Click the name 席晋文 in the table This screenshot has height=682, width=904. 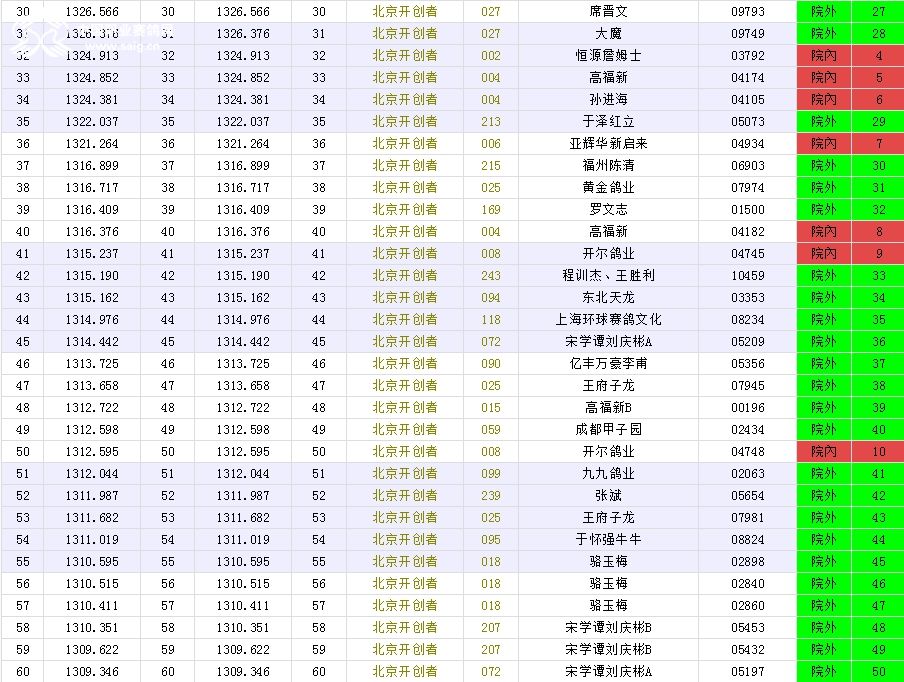608,12
